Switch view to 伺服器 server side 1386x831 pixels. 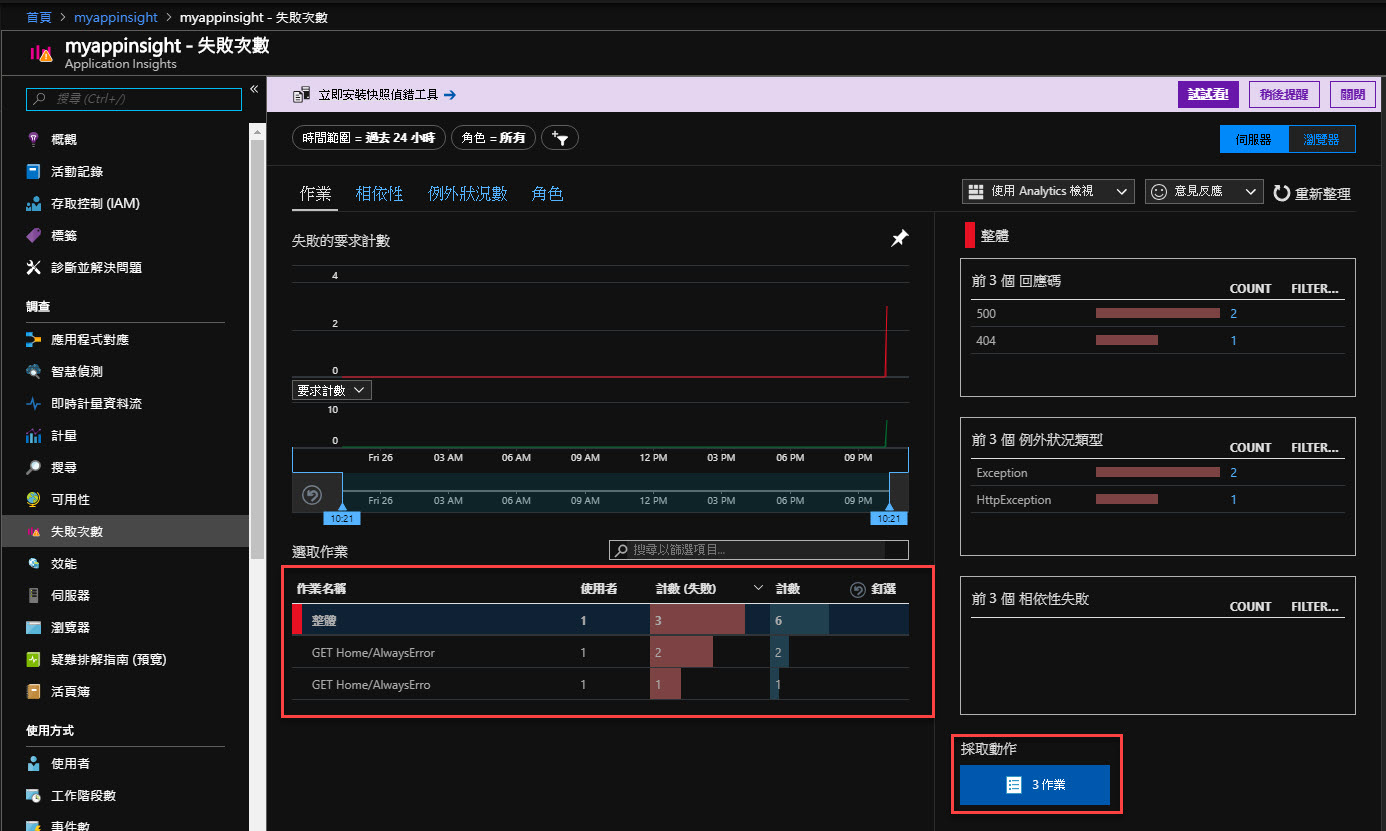[1254, 139]
